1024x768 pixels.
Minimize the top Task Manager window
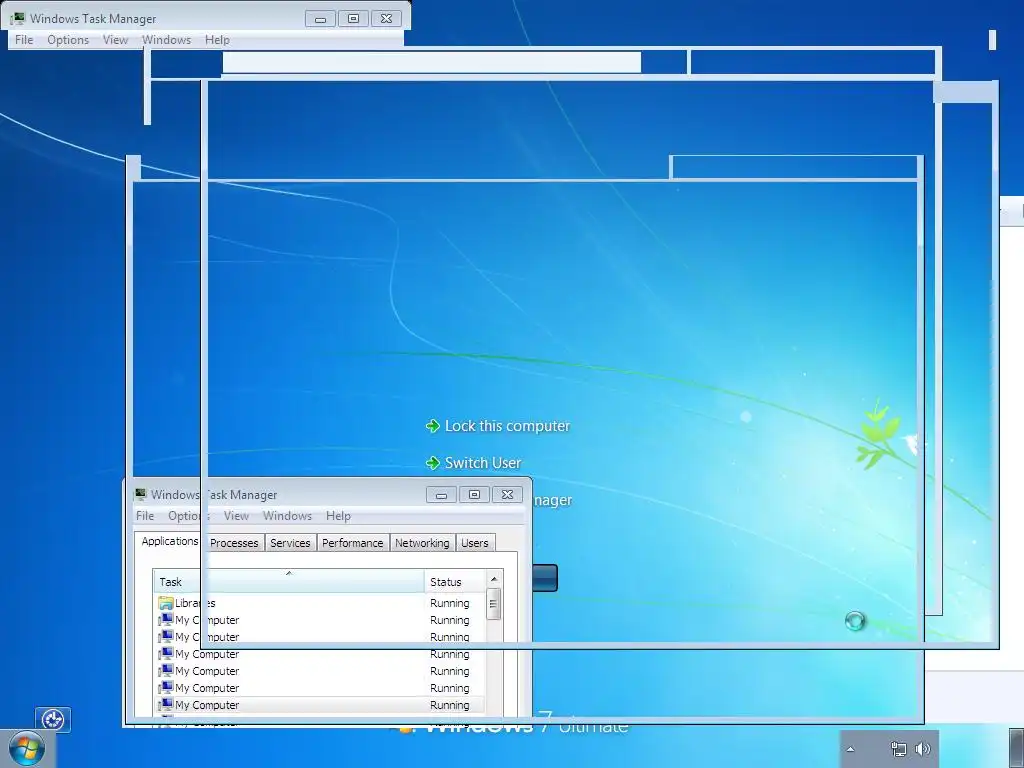click(320, 19)
